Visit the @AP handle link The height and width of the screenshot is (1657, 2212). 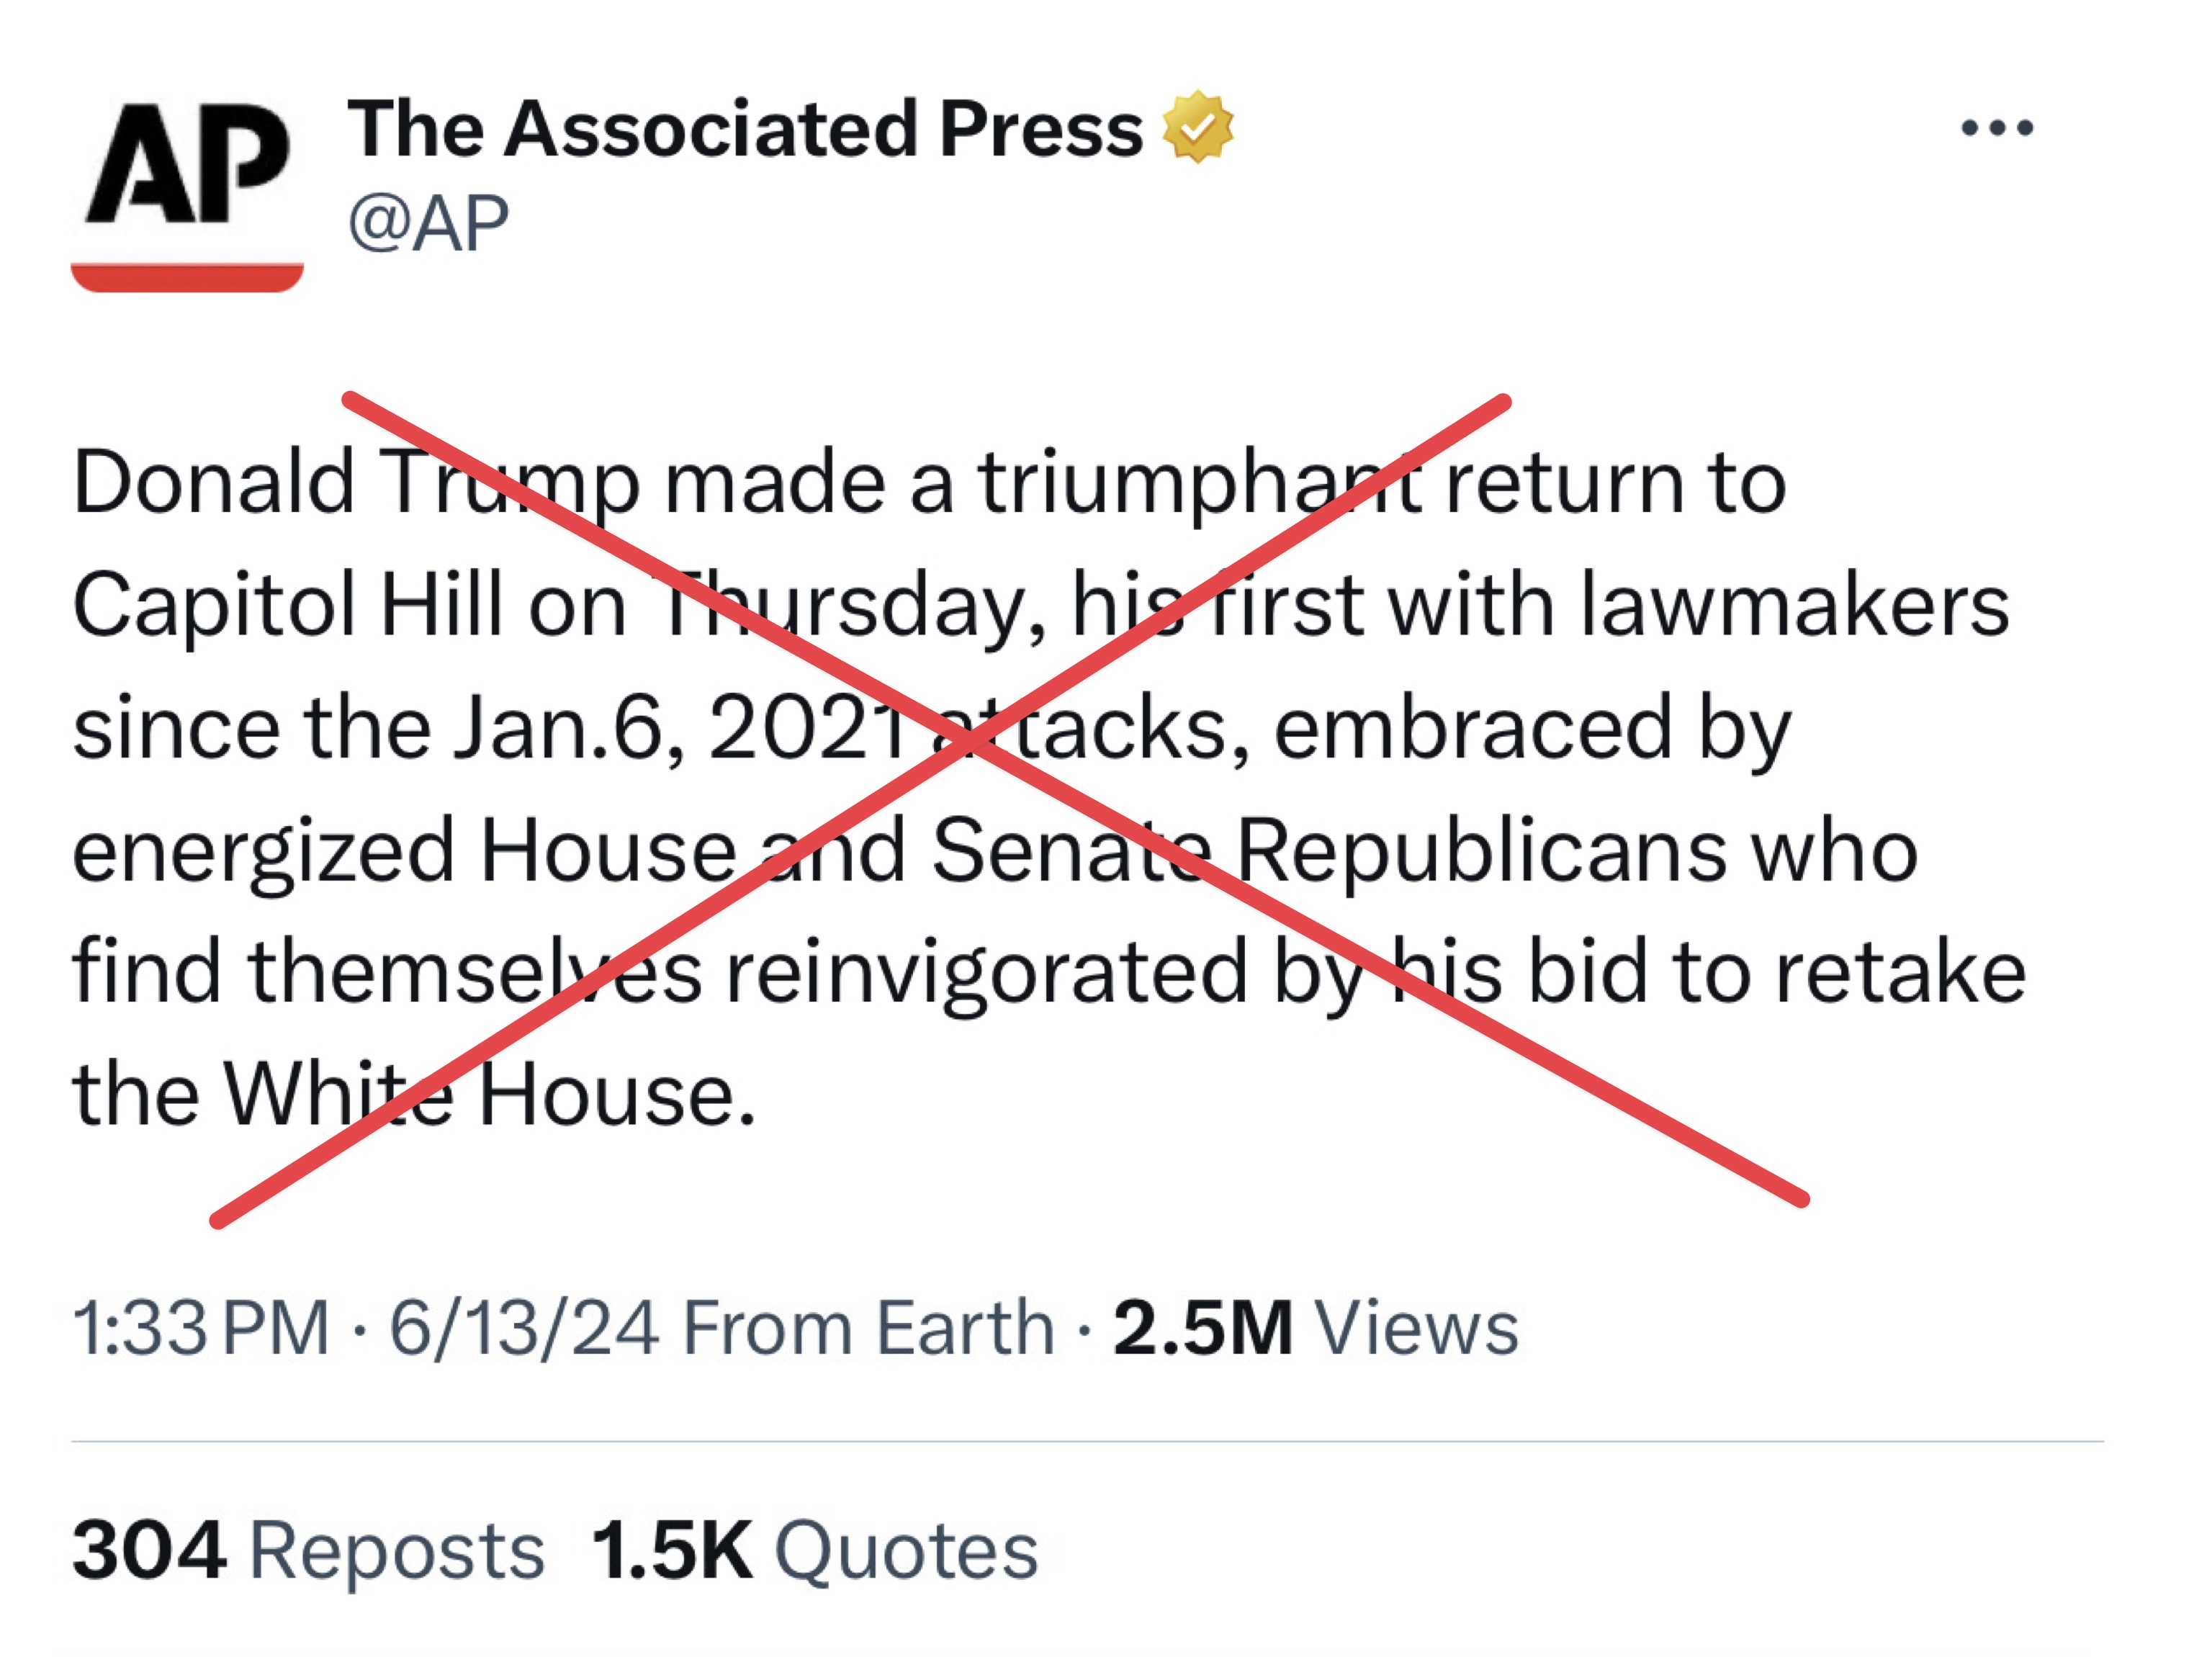tap(428, 223)
